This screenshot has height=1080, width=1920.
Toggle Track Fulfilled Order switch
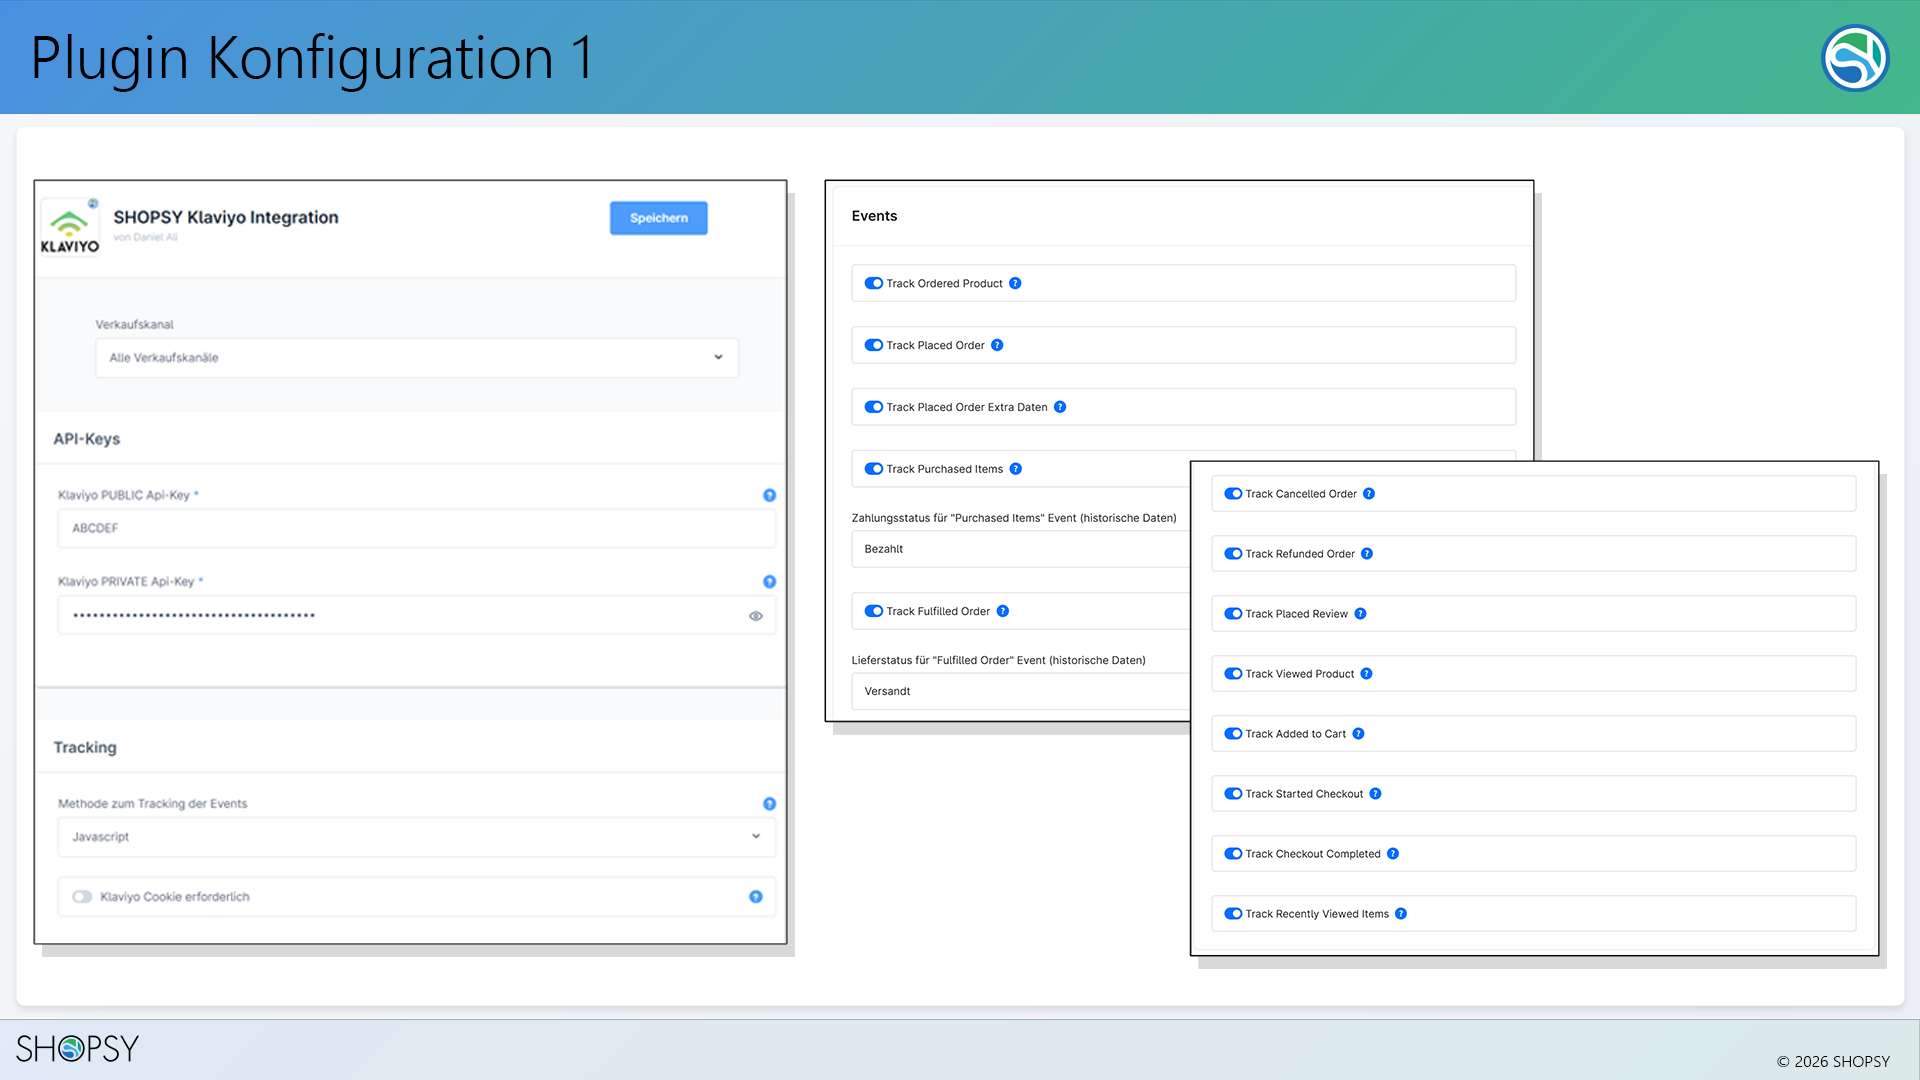tap(874, 611)
